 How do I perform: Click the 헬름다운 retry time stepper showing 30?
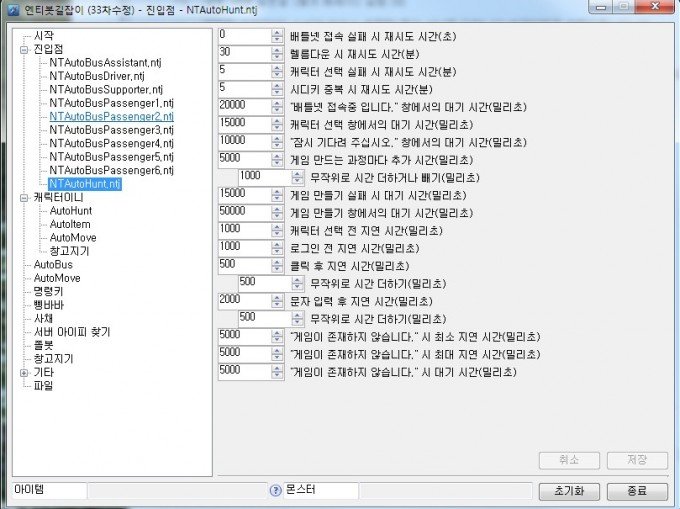click(x=277, y=53)
